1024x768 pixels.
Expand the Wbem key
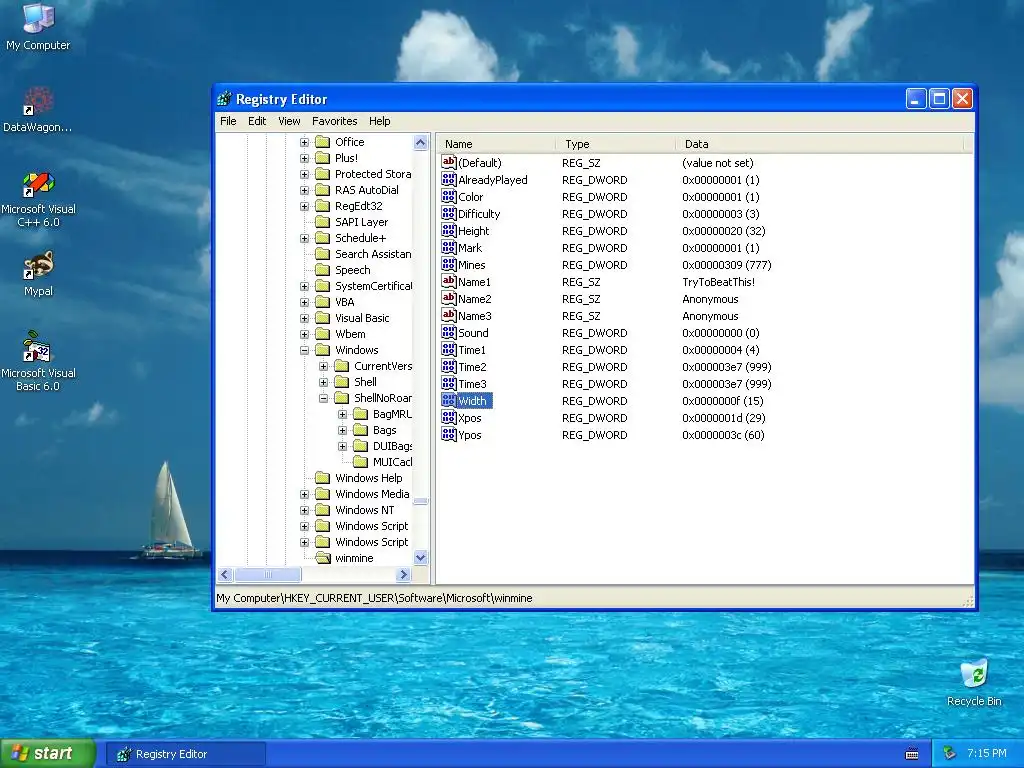click(304, 334)
